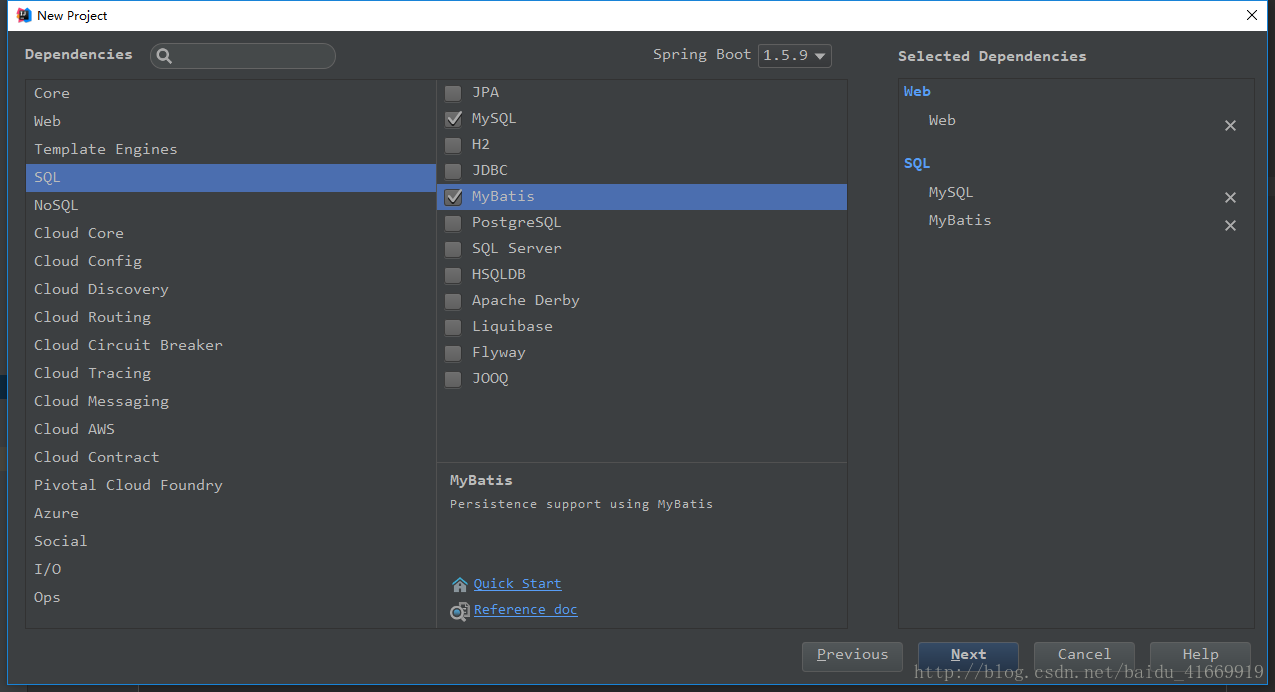The height and width of the screenshot is (692, 1275).
Task: Select the Template Engines category
Action: (x=231, y=149)
